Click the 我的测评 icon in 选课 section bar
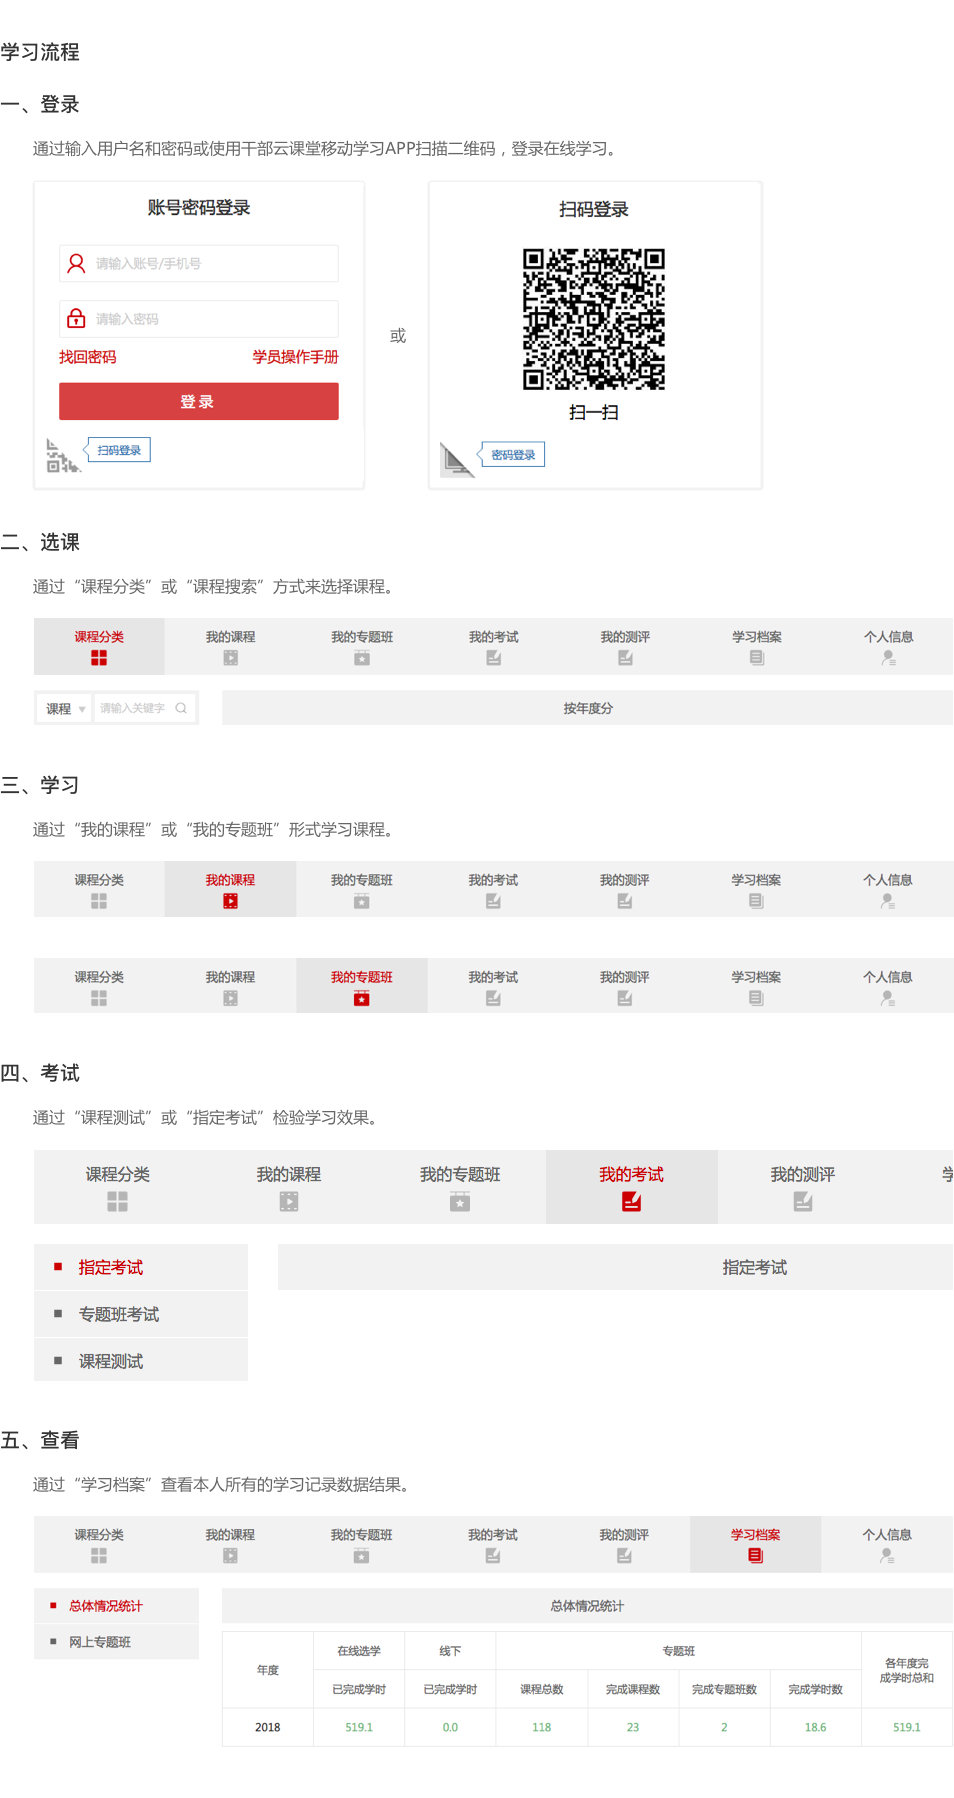Screen dimensions: 954x1798 pyautogui.click(x=625, y=658)
